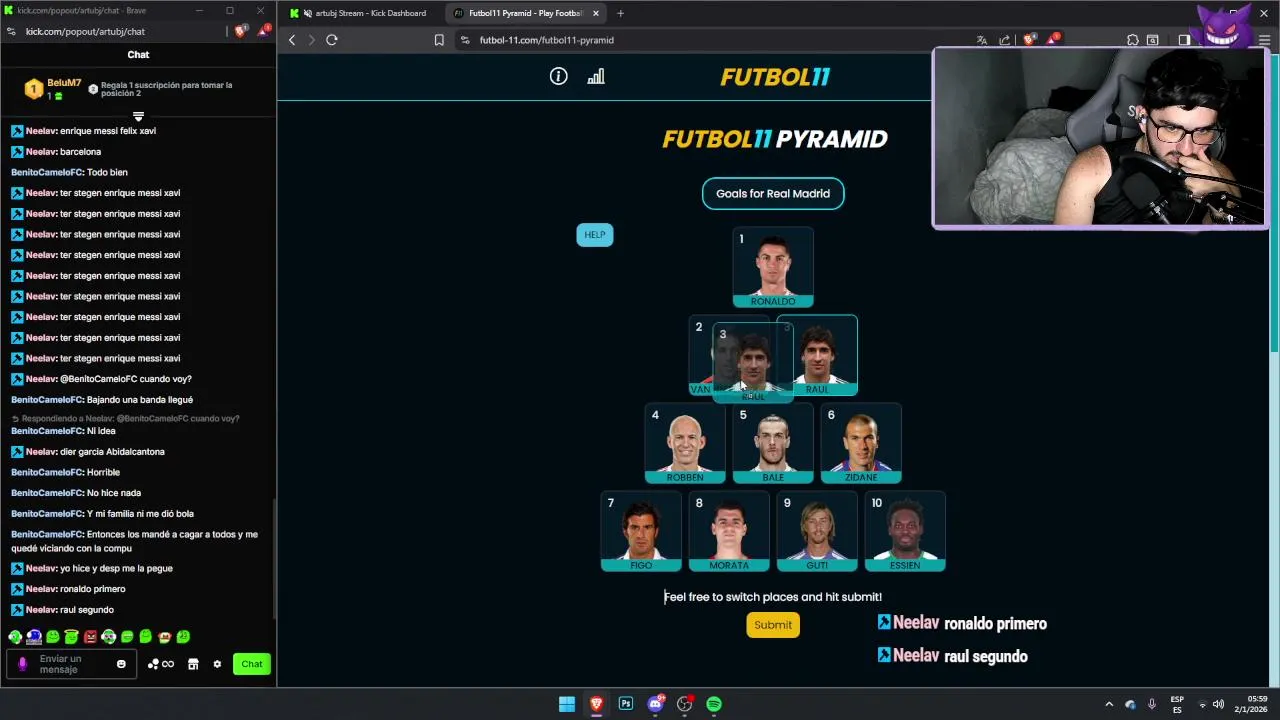
Task: Open the info icon on Futbol11 header
Action: (558, 76)
